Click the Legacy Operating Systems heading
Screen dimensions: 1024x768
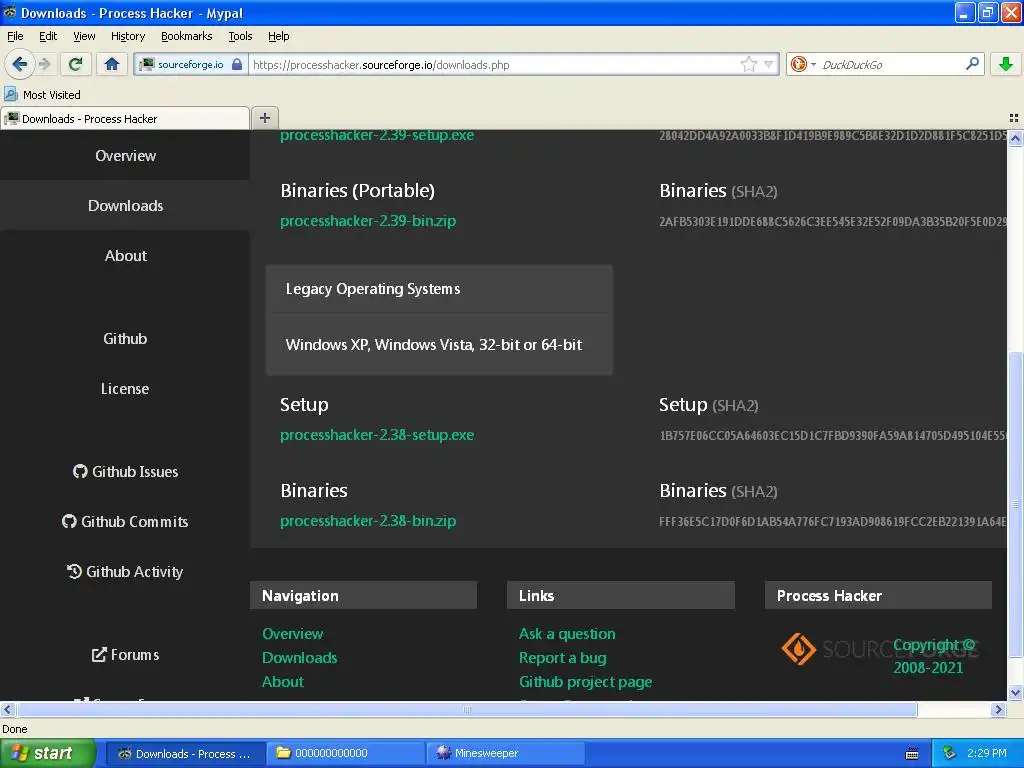pyautogui.click(x=373, y=289)
